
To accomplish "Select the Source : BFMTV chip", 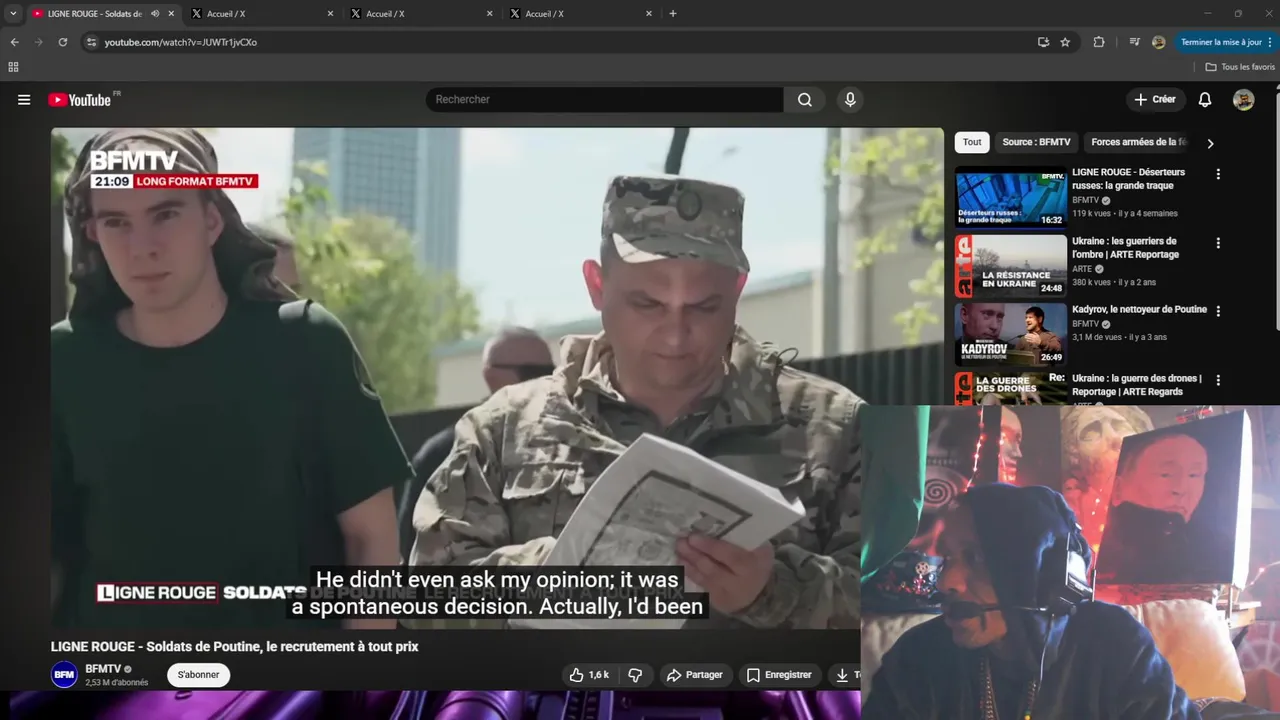I will 1036,142.
